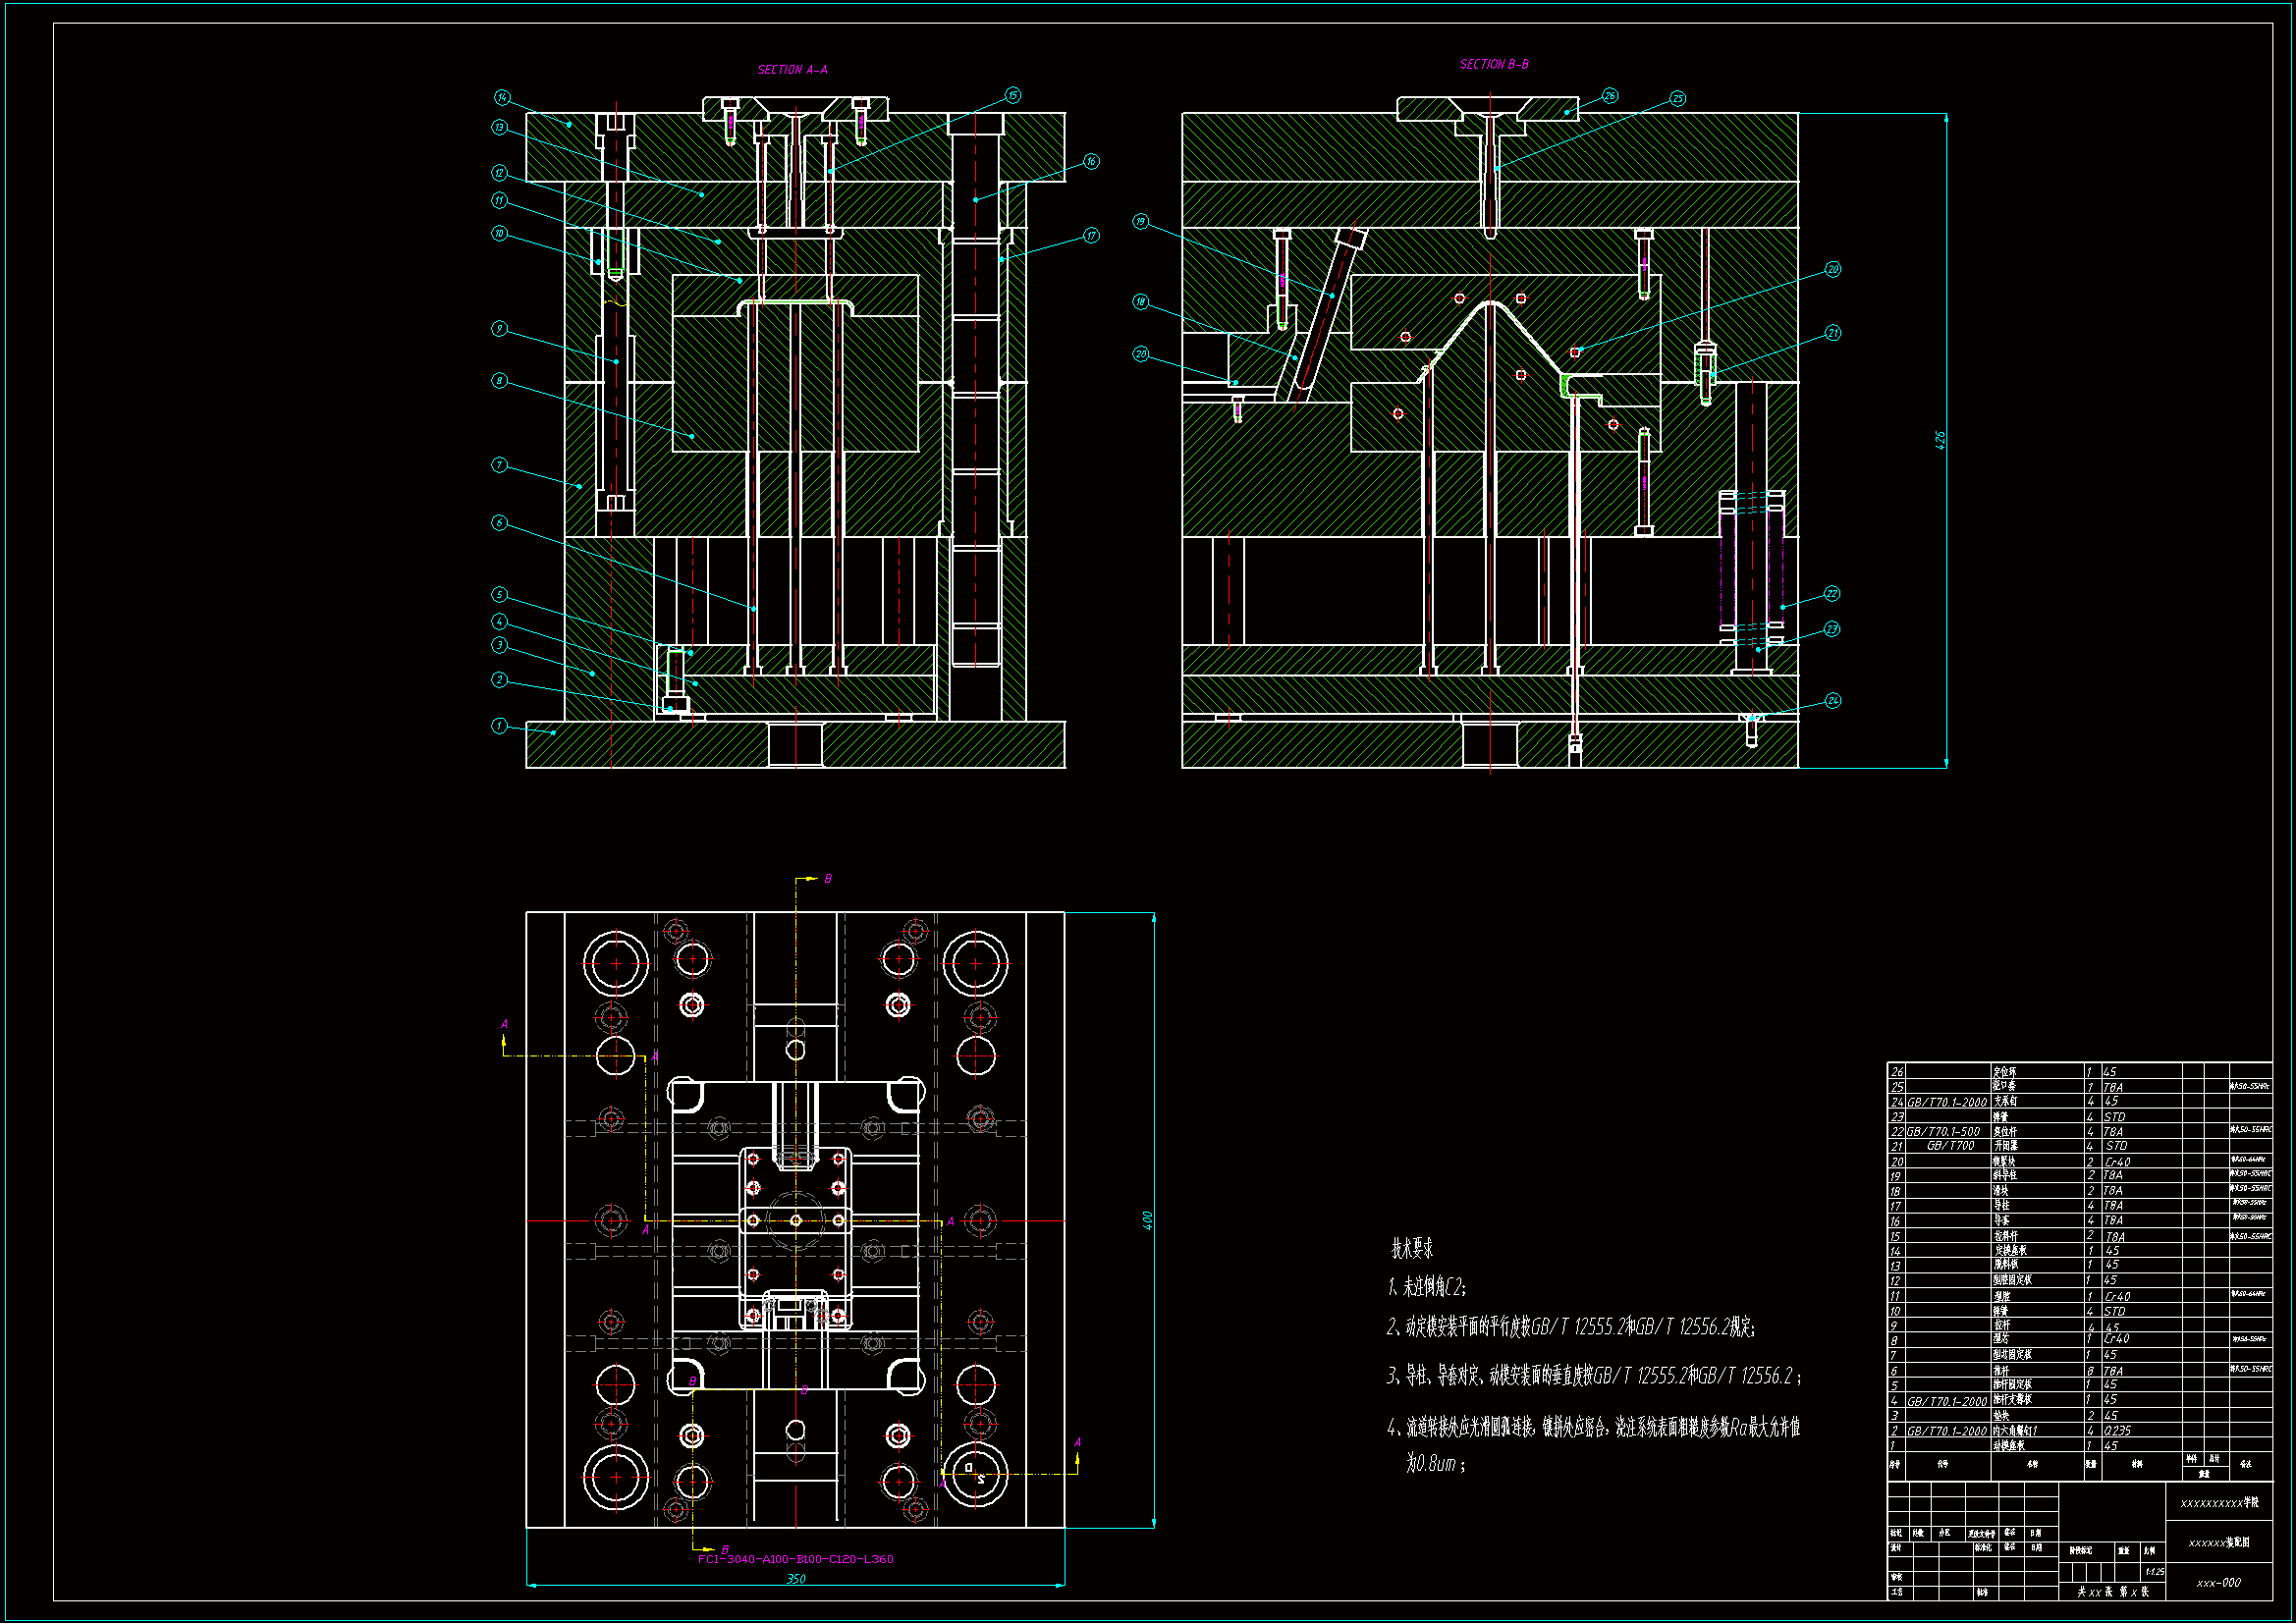Select balloon 19 on Section B-B's left

pos(1140,221)
